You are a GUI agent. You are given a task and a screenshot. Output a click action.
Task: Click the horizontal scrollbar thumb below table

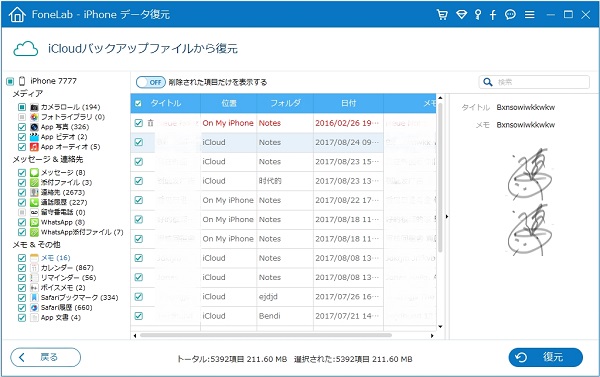(x=266, y=335)
